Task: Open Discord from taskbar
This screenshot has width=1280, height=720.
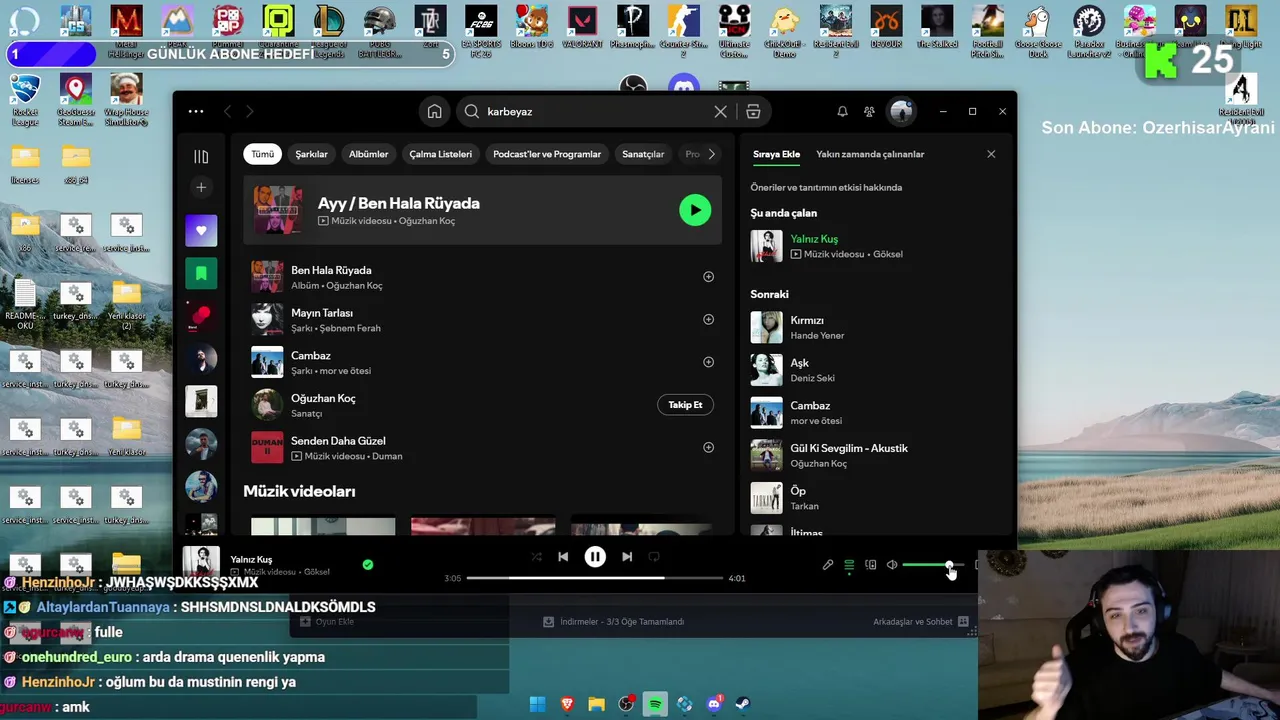Action: [714, 704]
